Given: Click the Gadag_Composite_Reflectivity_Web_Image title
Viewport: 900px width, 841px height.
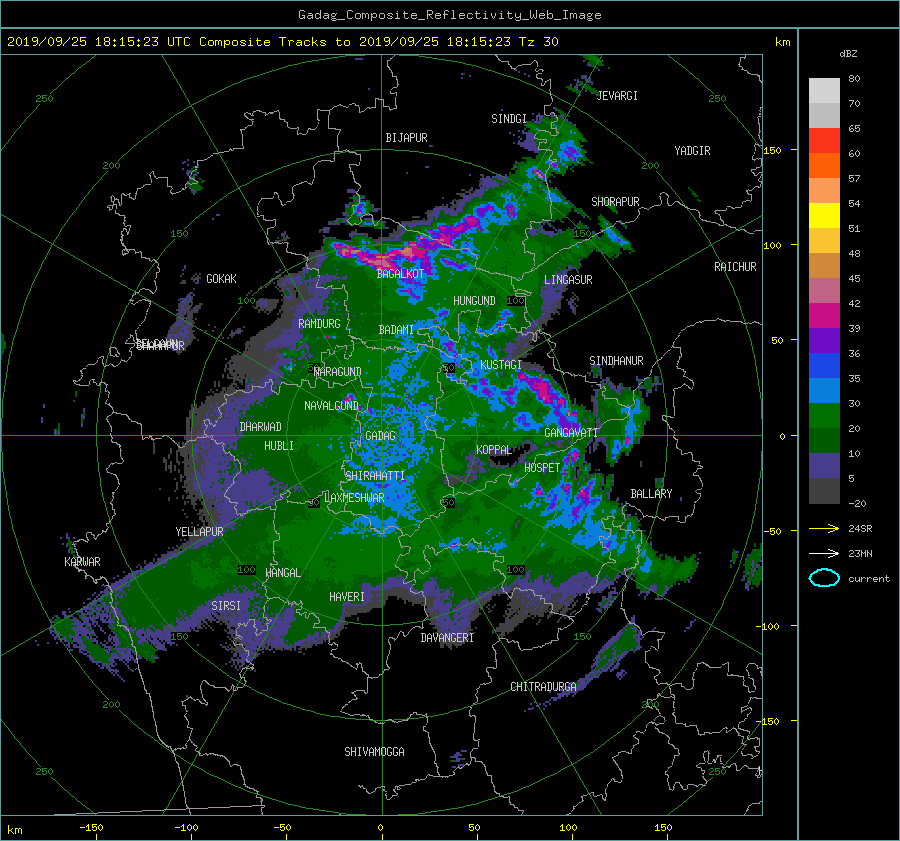Looking at the screenshot, I should (x=449, y=15).
